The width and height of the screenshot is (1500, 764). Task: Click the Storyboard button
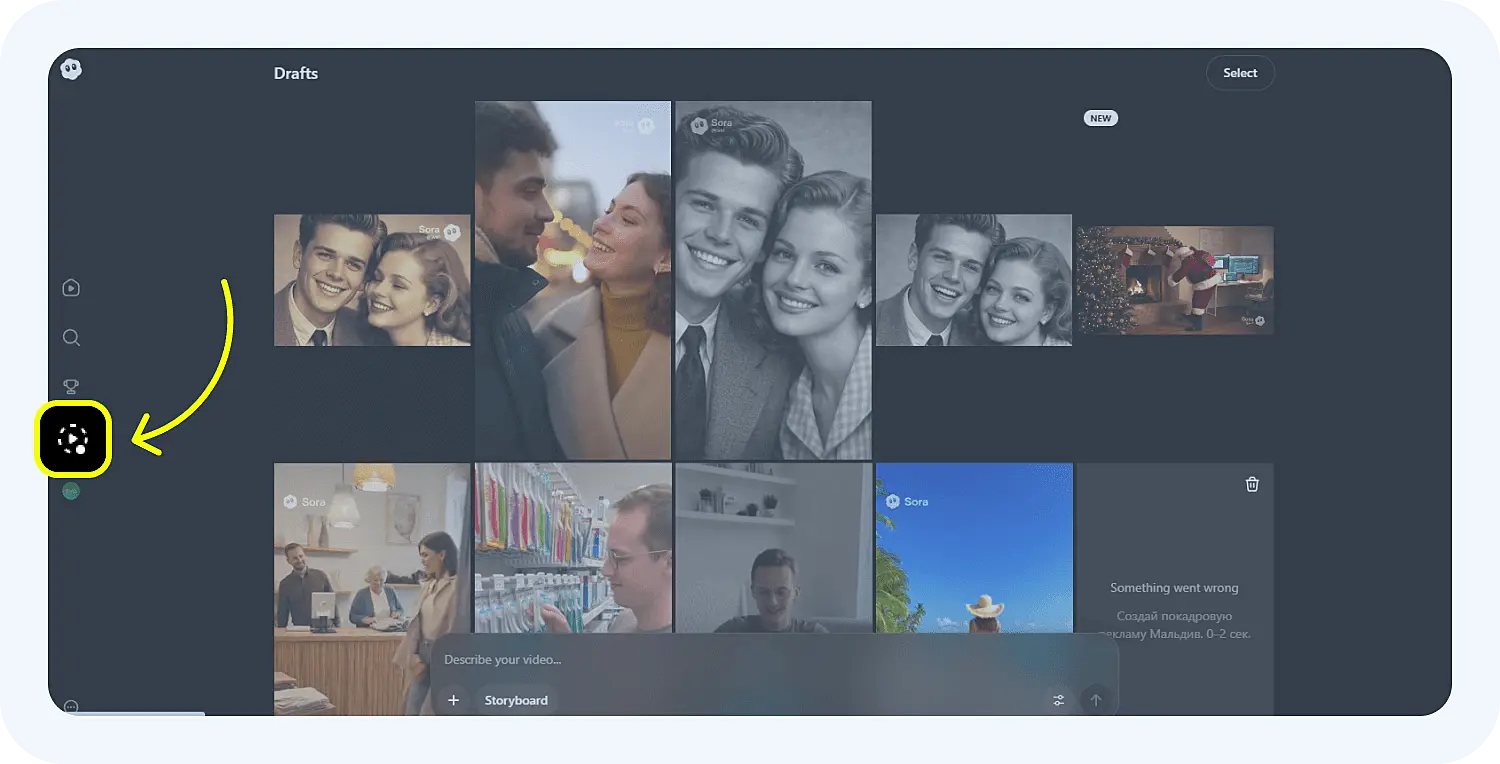pos(516,700)
